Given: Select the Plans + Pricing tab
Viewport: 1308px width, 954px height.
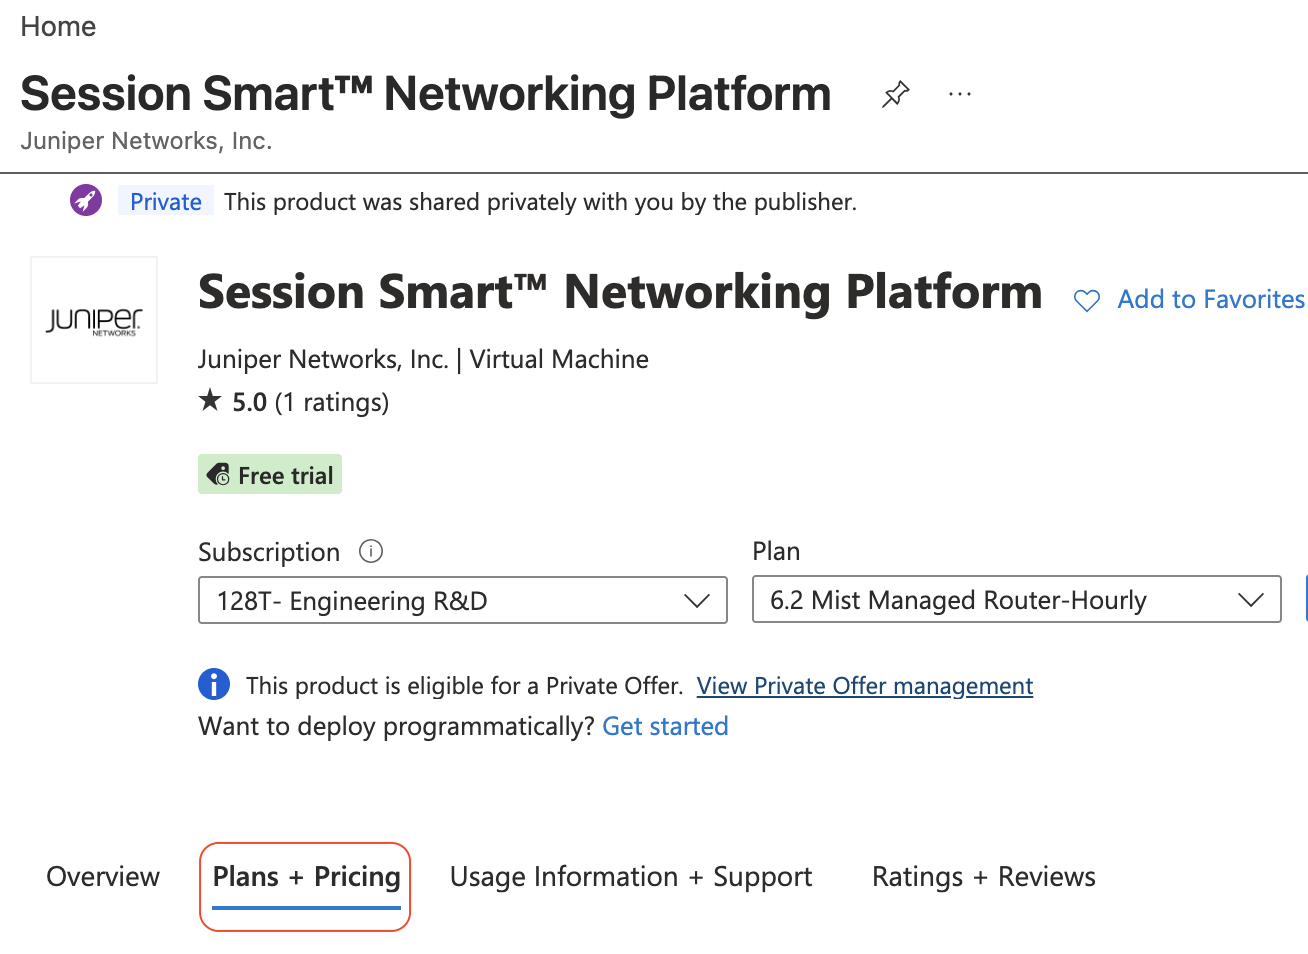Looking at the screenshot, I should pyautogui.click(x=306, y=877).
